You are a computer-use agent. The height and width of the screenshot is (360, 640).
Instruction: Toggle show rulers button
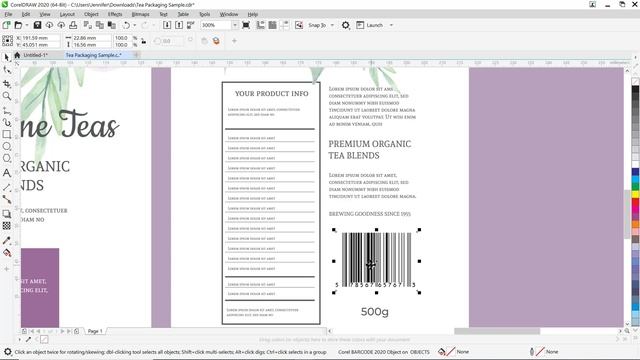260,25
